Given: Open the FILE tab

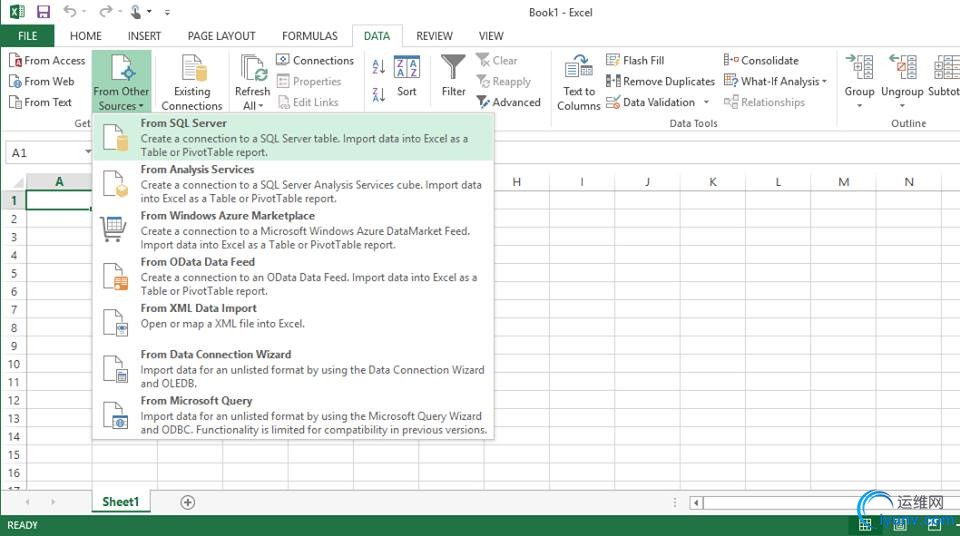Looking at the screenshot, I should pos(27,36).
